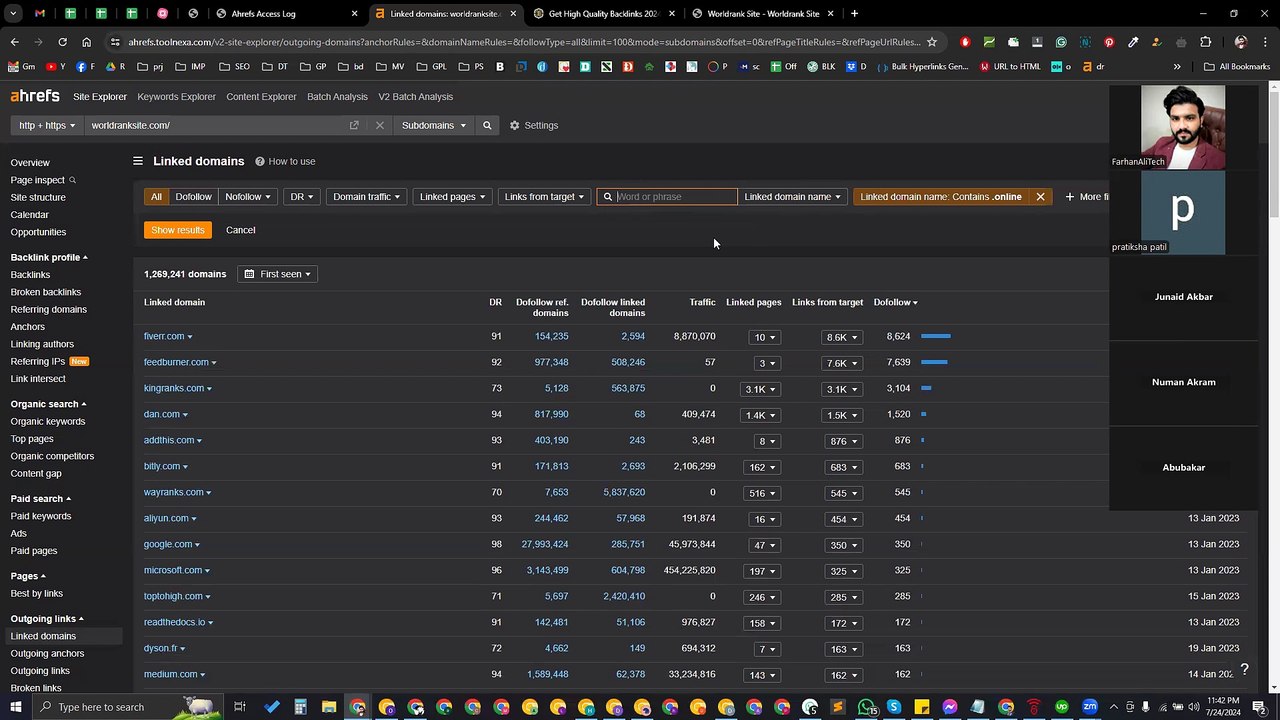Screen dimensions: 1280x720
Task: Open the Nofollow filter dropdown
Action: 248,197
